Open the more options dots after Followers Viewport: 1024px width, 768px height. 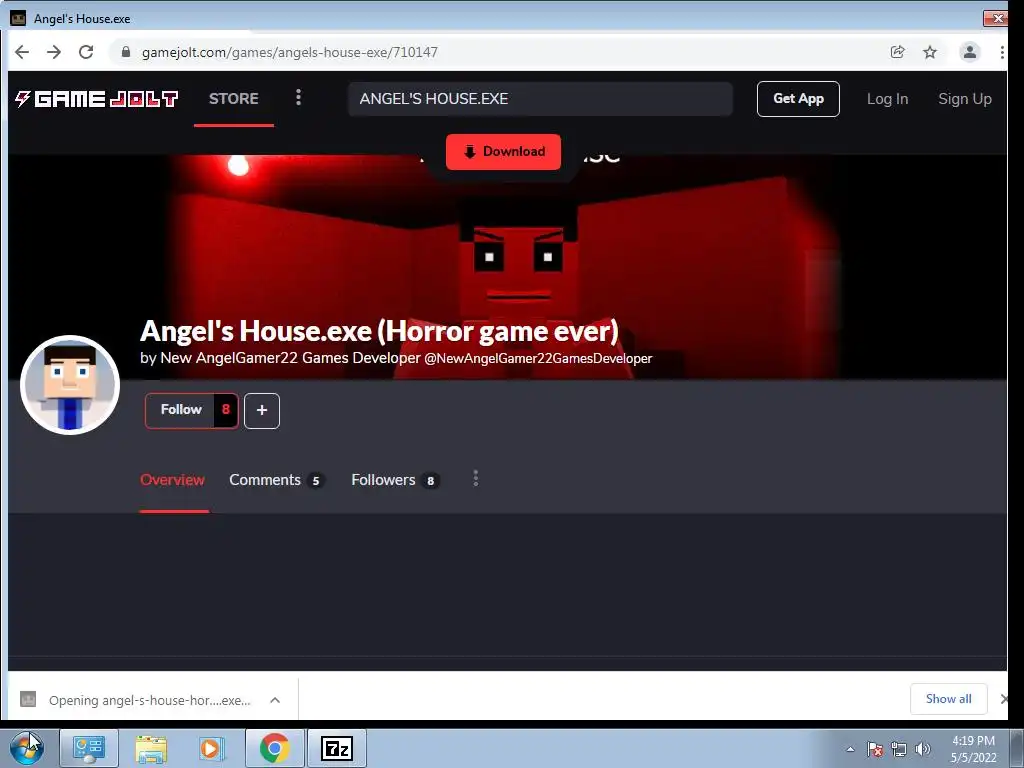coord(475,479)
